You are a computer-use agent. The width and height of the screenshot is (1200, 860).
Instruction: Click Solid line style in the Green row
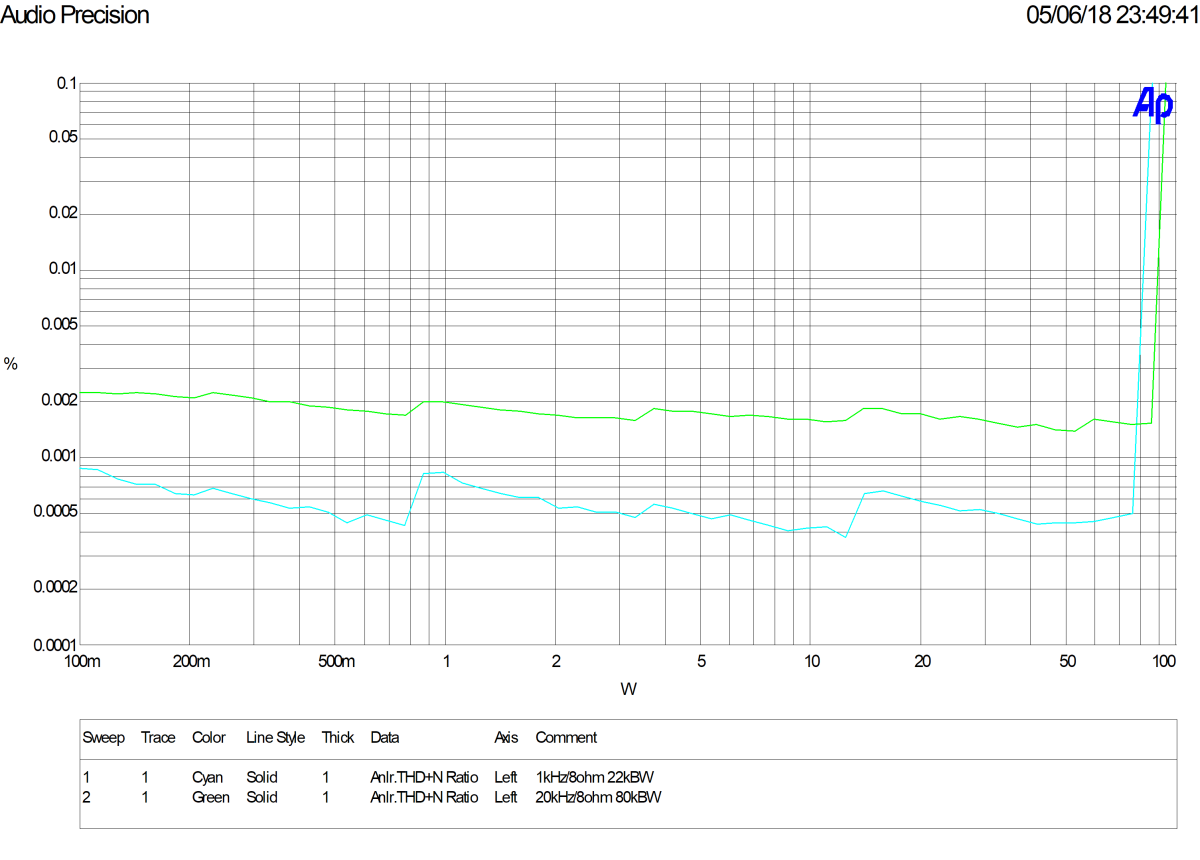click(x=262, y=797)
